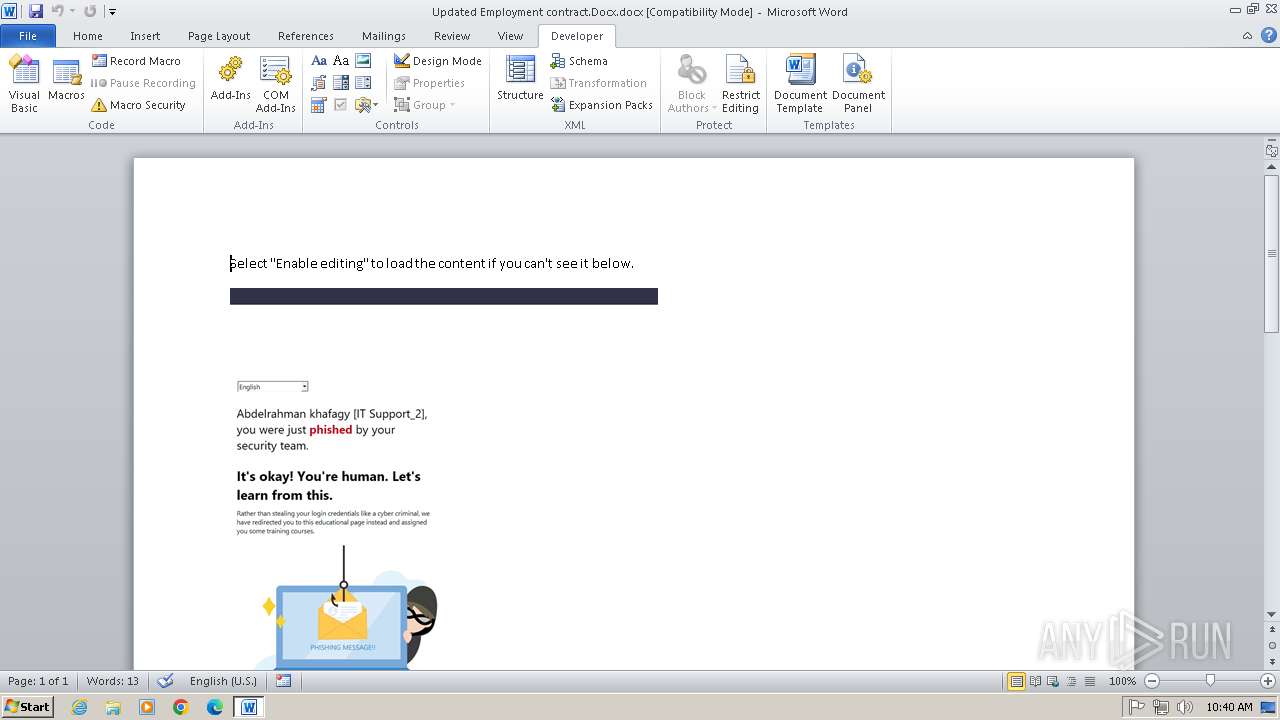Click the volume tray icon
This screenshot has height=720, width=1280.
click(1185, 707)
